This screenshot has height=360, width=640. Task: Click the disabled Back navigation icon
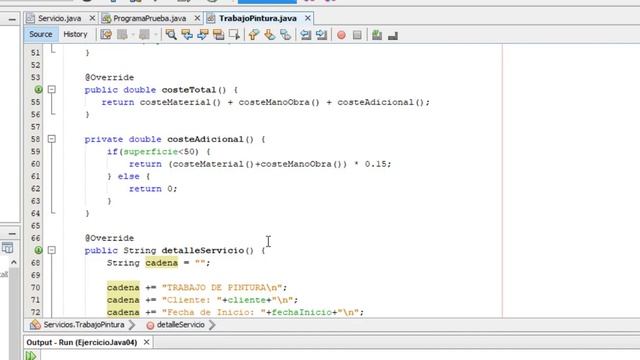(x=122, y=35)
